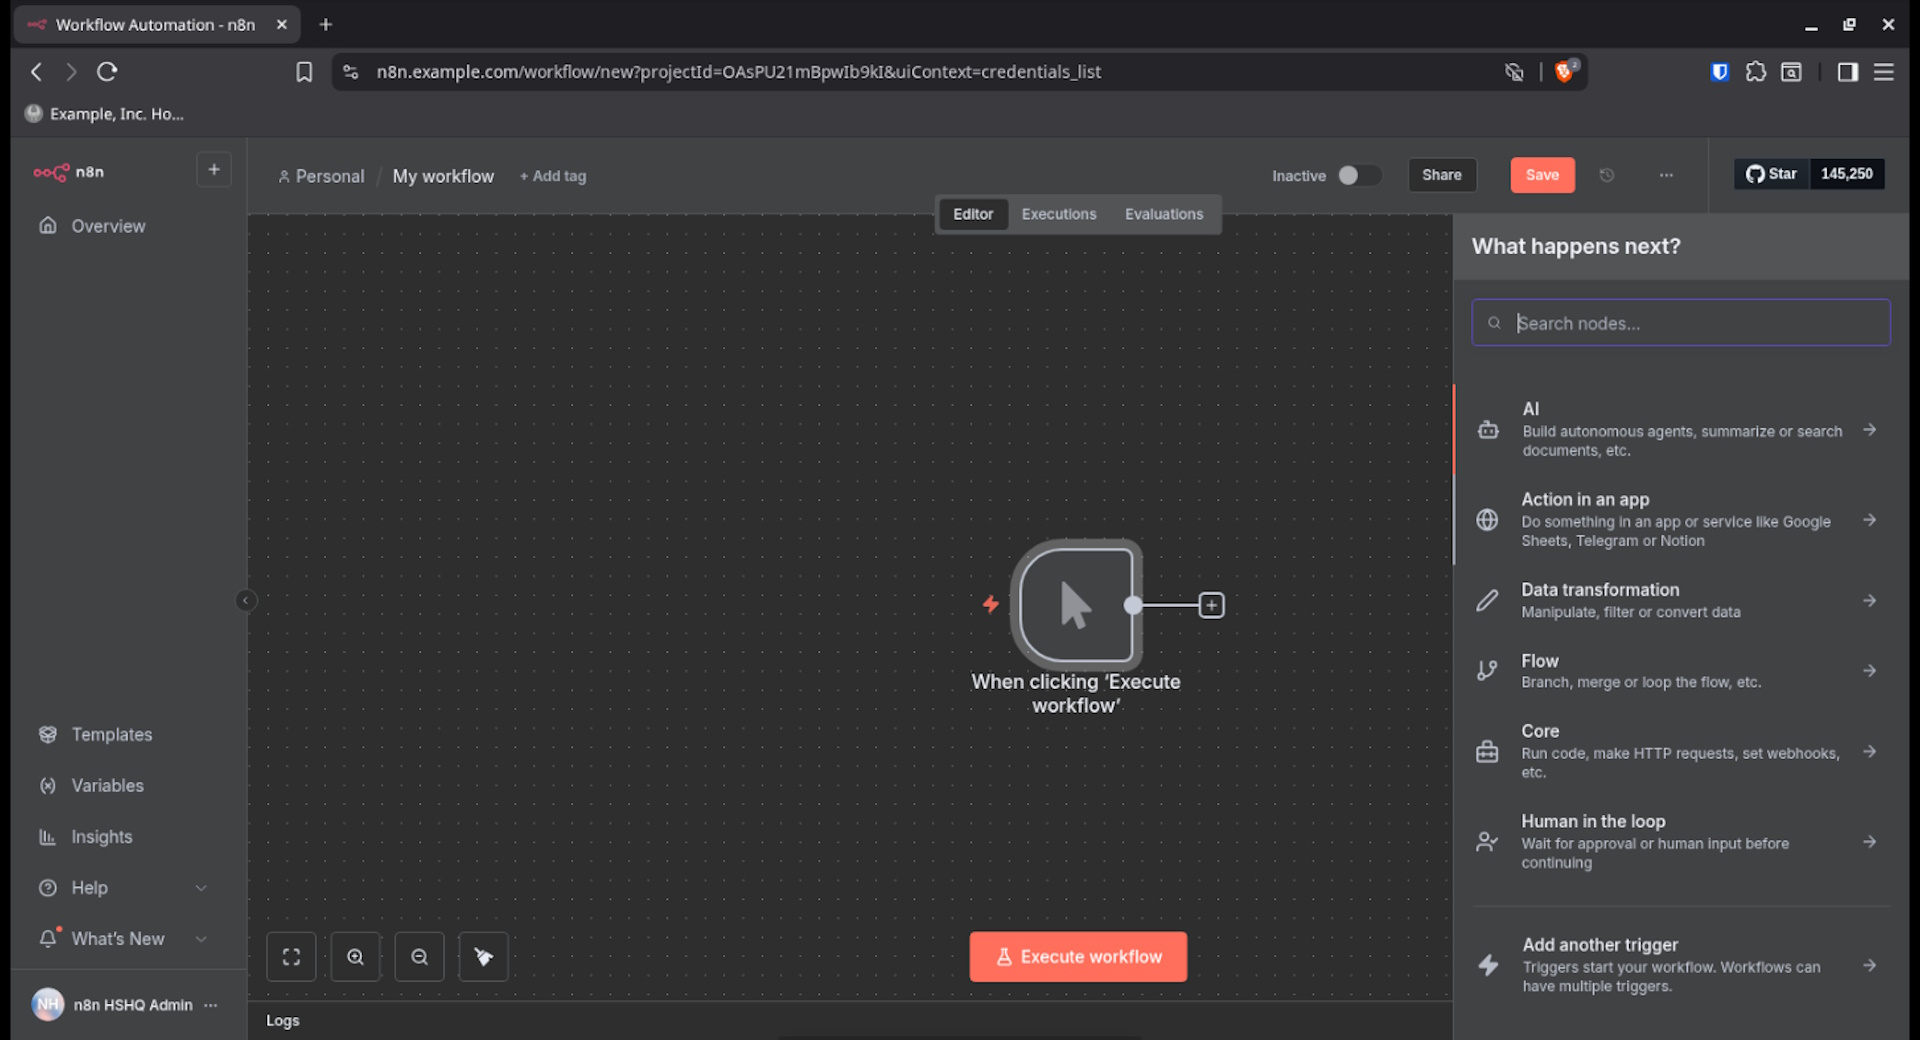Toggle the workflow Inactive switch
1920x1040 pixels.
click(x=1358, y=175)
